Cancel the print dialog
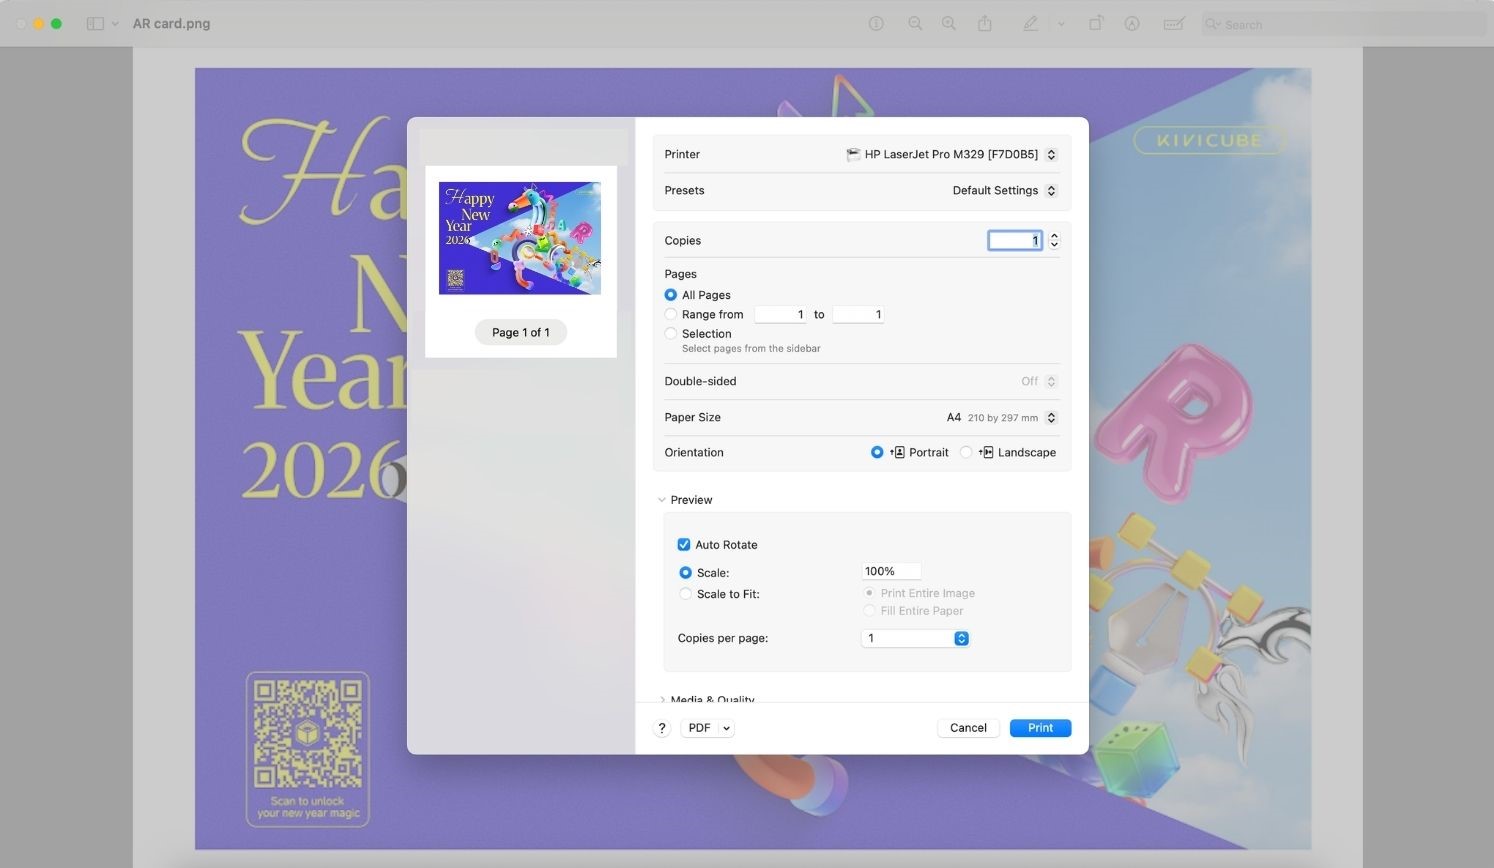Viewport: 1494px width, 868px height. point(968,728)
